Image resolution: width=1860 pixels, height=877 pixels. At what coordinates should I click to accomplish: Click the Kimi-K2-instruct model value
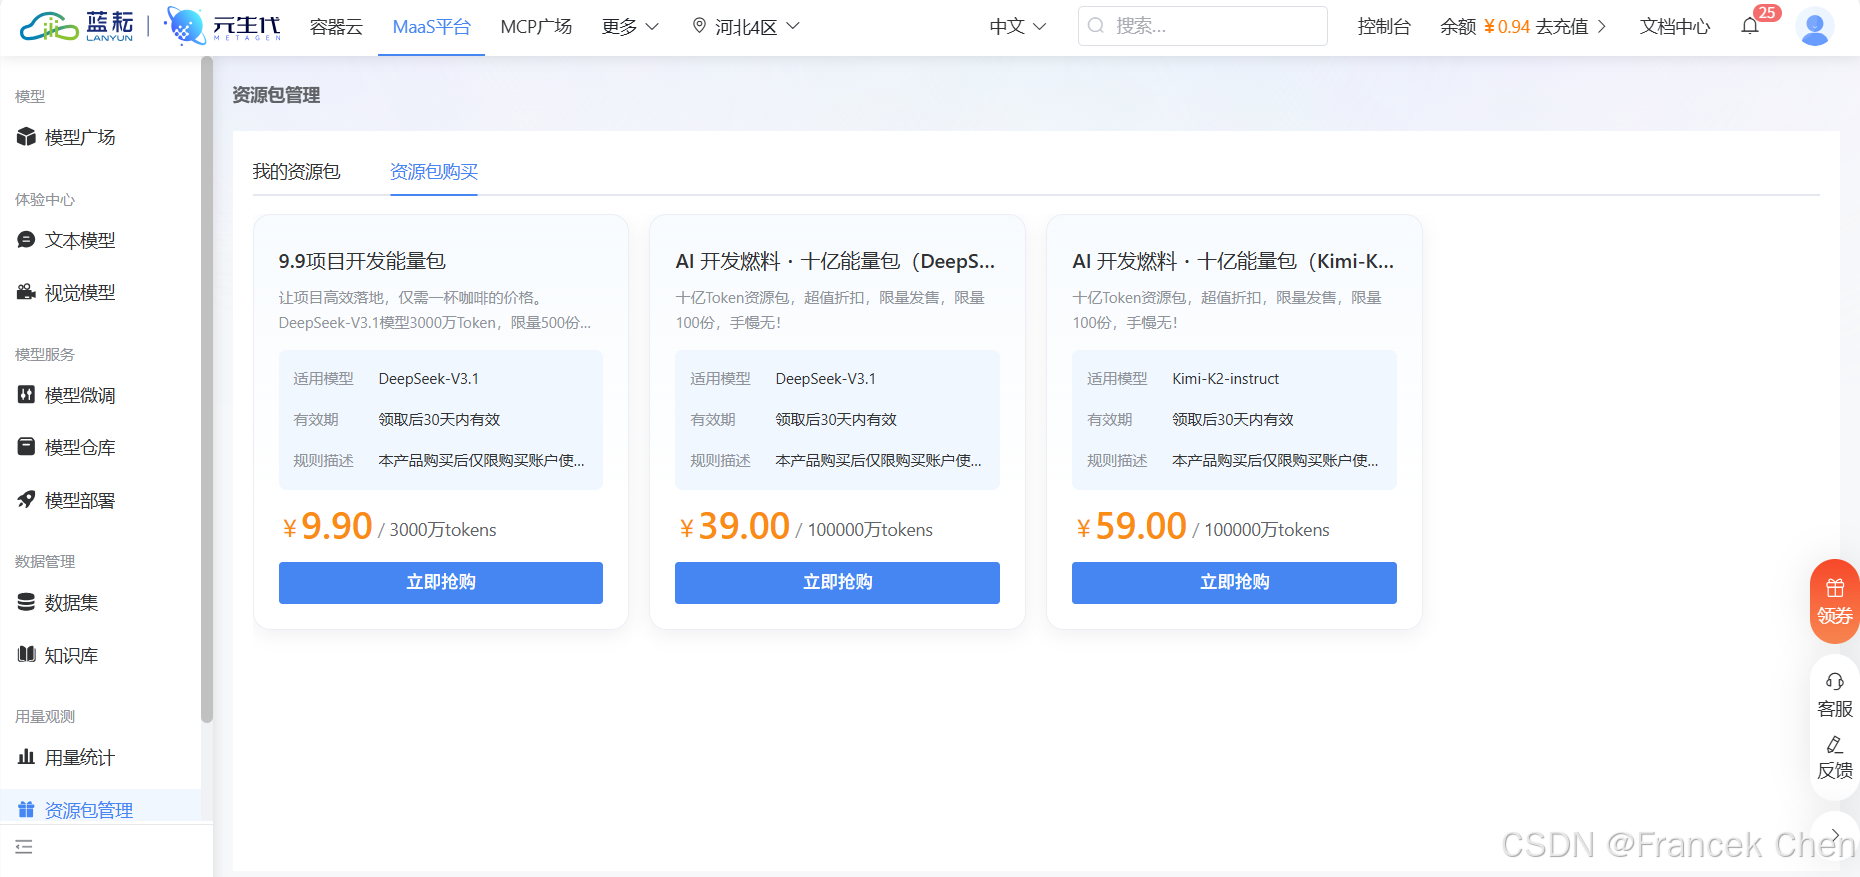click(x=1225, y=379)
